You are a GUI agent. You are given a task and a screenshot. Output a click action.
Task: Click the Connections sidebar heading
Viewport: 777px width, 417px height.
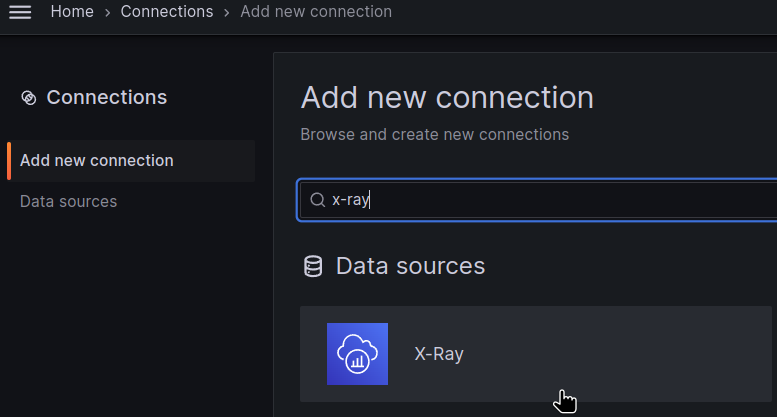click(106, 97)
